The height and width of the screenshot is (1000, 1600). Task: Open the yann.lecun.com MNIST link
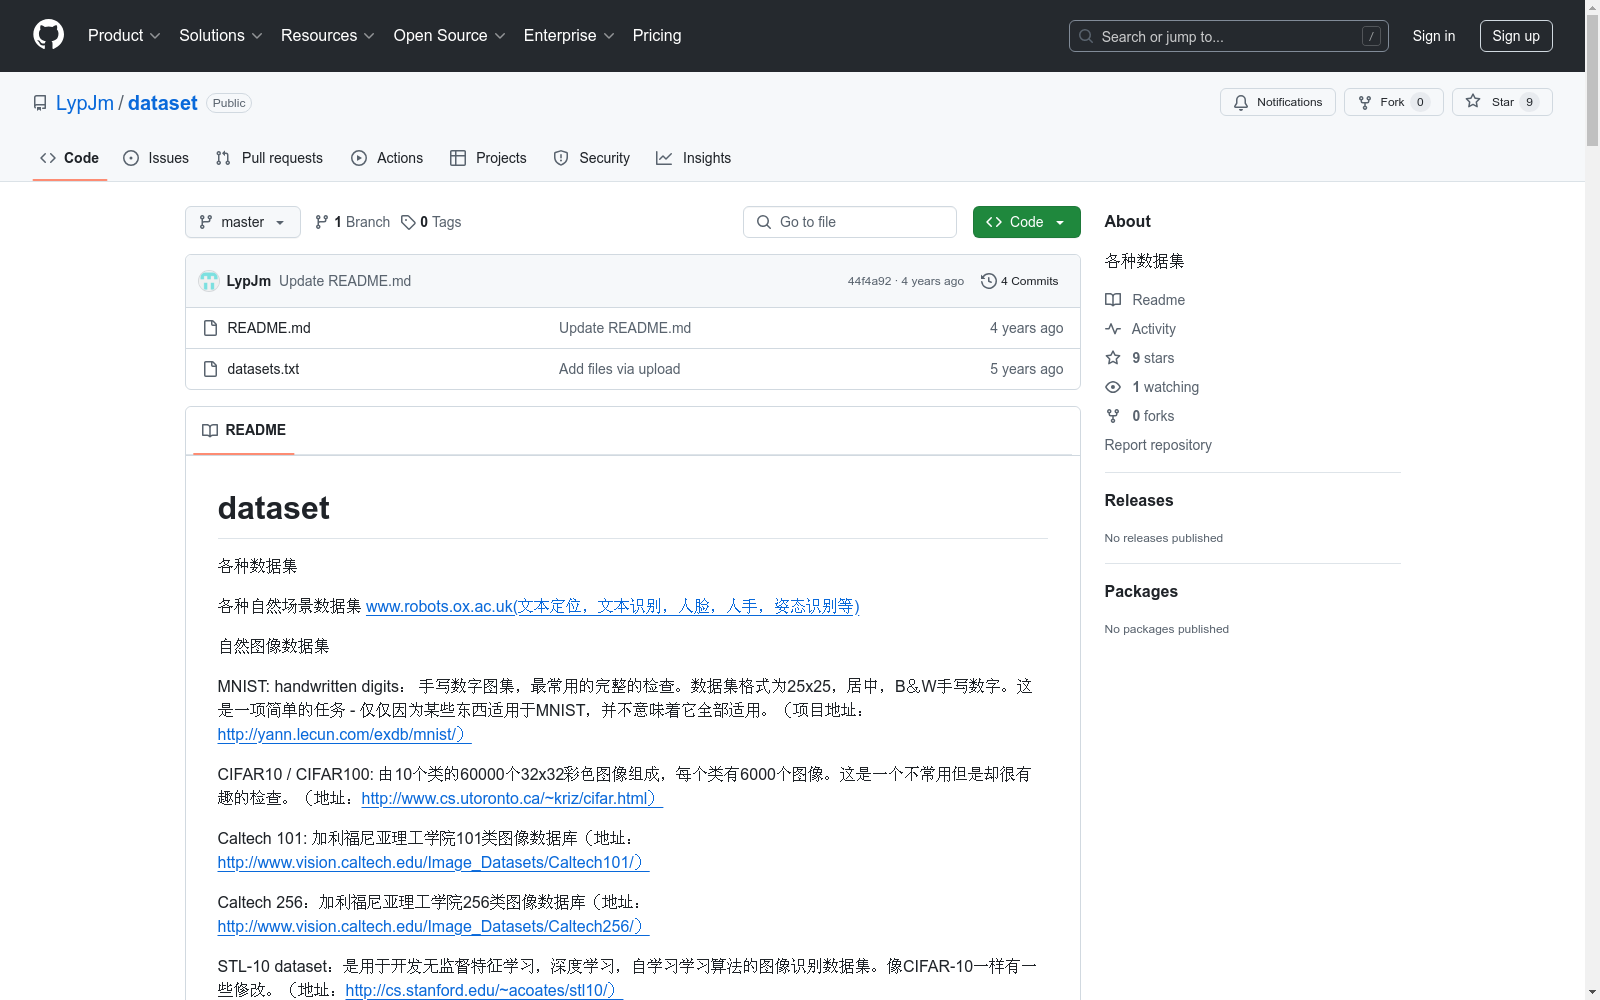(344, 734)
